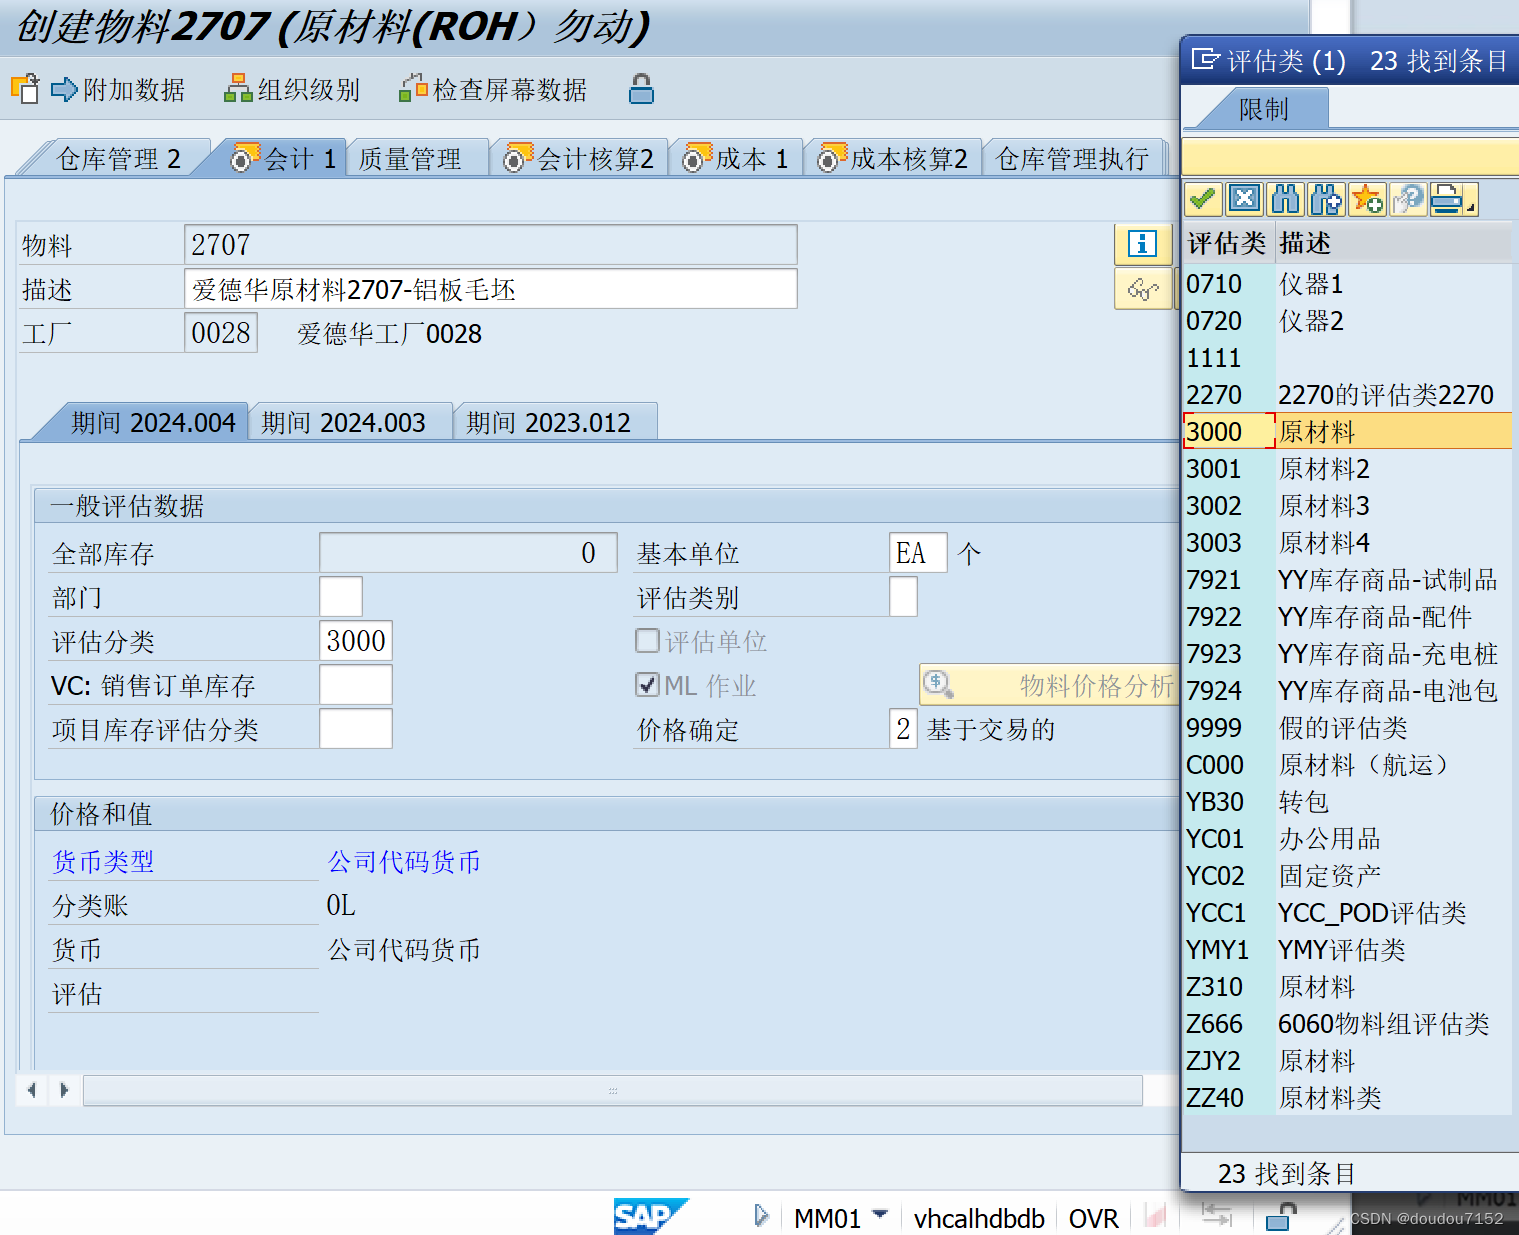Add entry to personal favorites star icon
This screenshot has height=1235, width=1519.
pyautogui.click(x=1367, y=200)
